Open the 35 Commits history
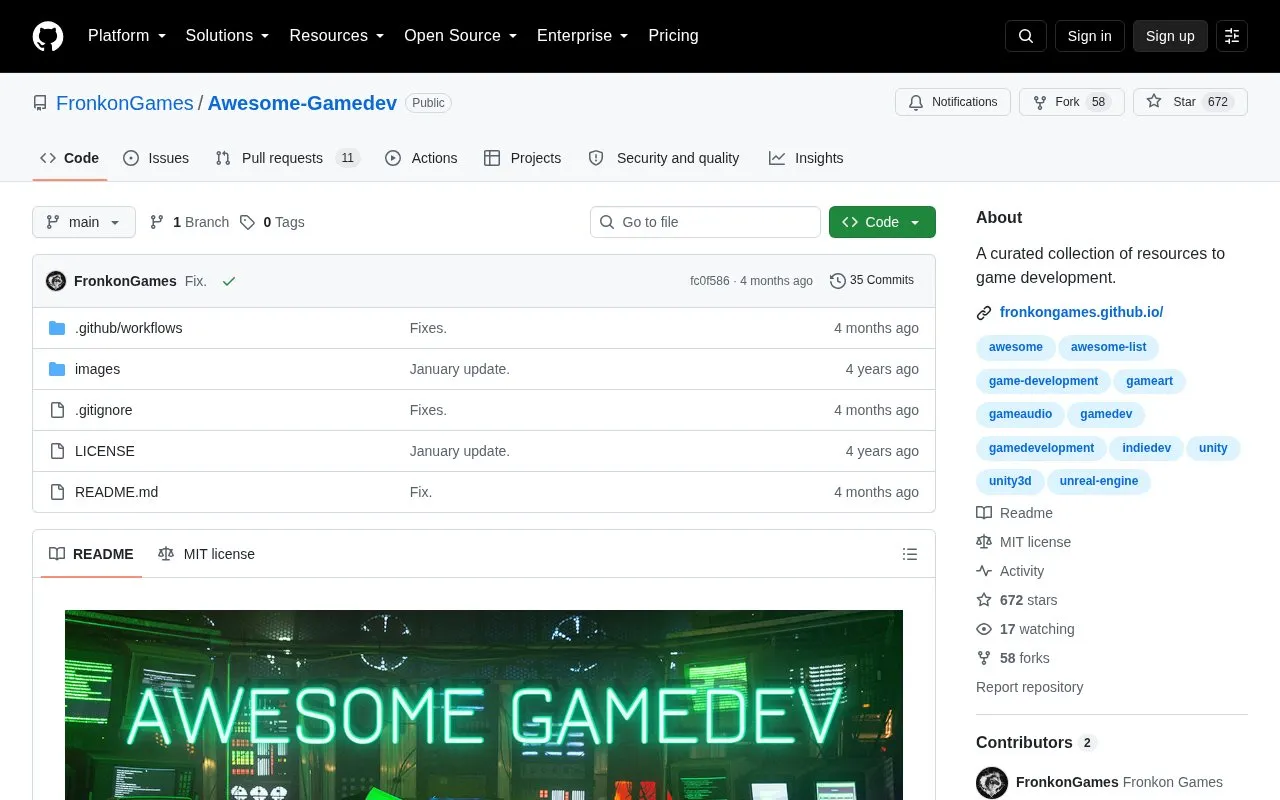This screenshot has width=1280, height=800. click(872, 281)
